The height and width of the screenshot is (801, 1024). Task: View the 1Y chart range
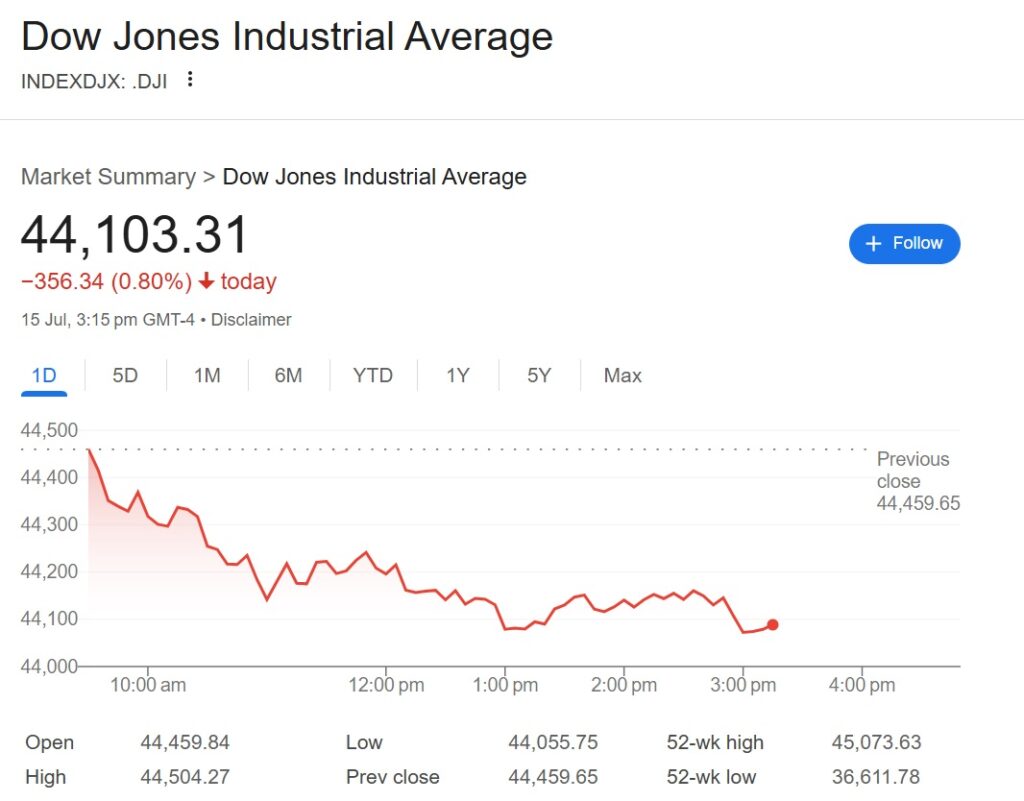coord(458,376)
